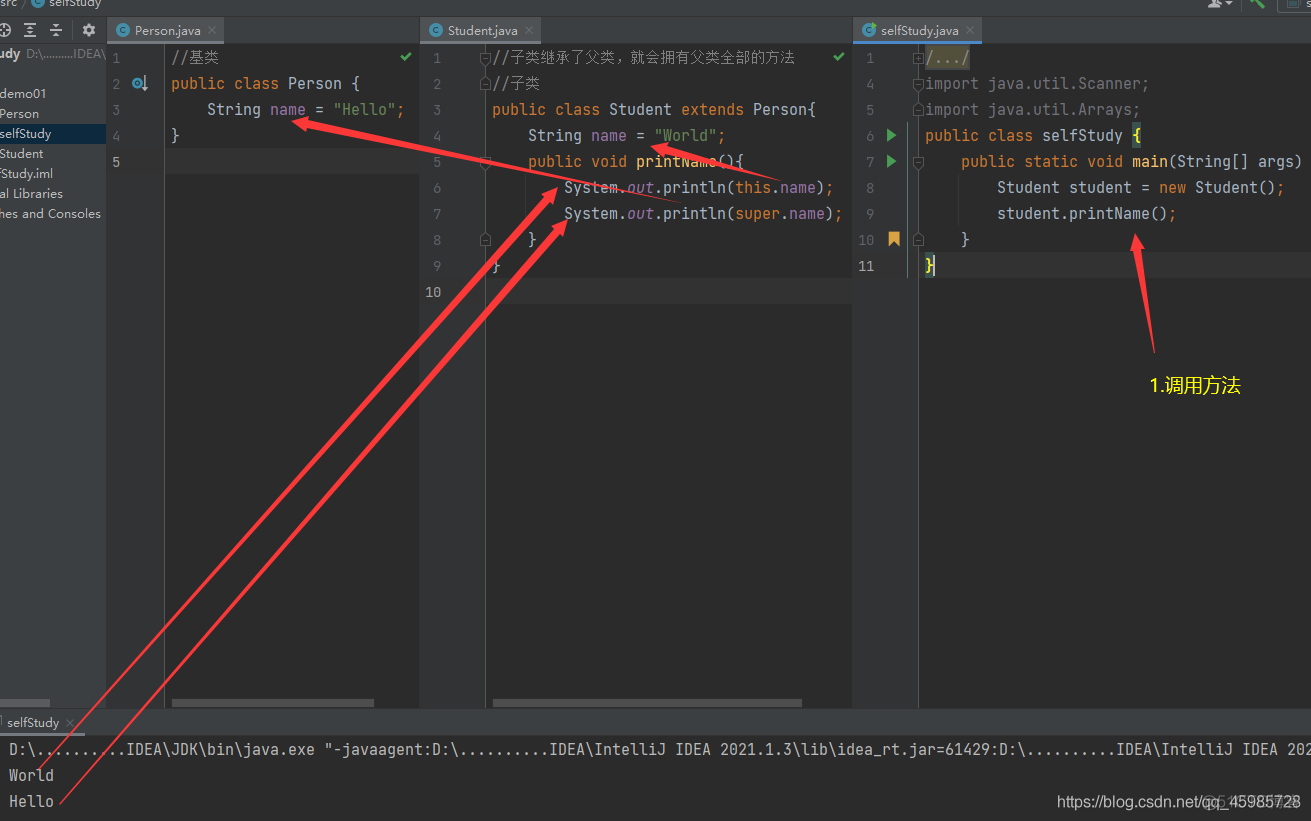Click the fold end marker on line 10 of selfStudy
This screenshot has height=821, width=1311.
click(x=918, y=239)
